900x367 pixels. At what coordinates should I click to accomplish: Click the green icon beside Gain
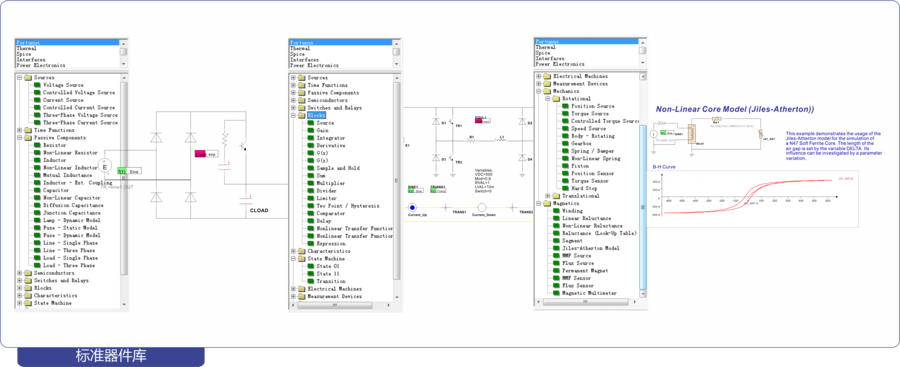click(311, 130)
